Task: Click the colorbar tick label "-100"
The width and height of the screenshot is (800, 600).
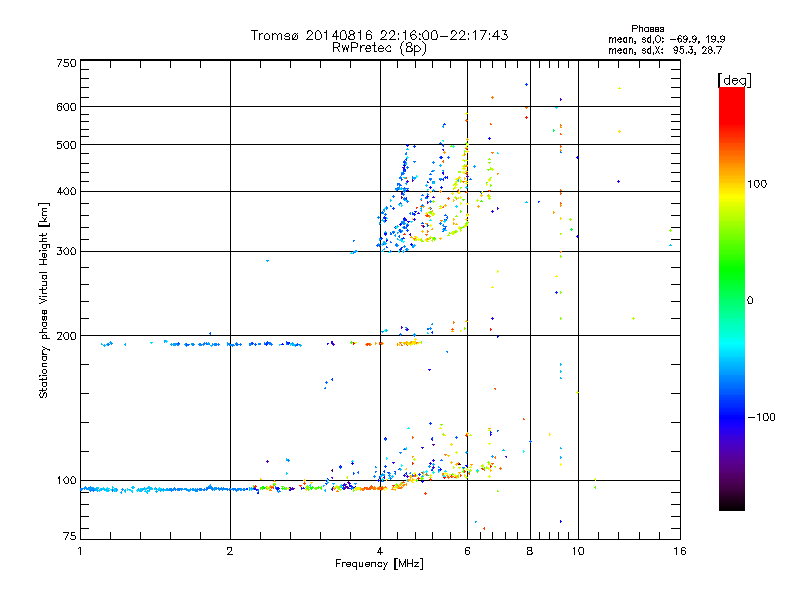Action: (x=761, y=417)
